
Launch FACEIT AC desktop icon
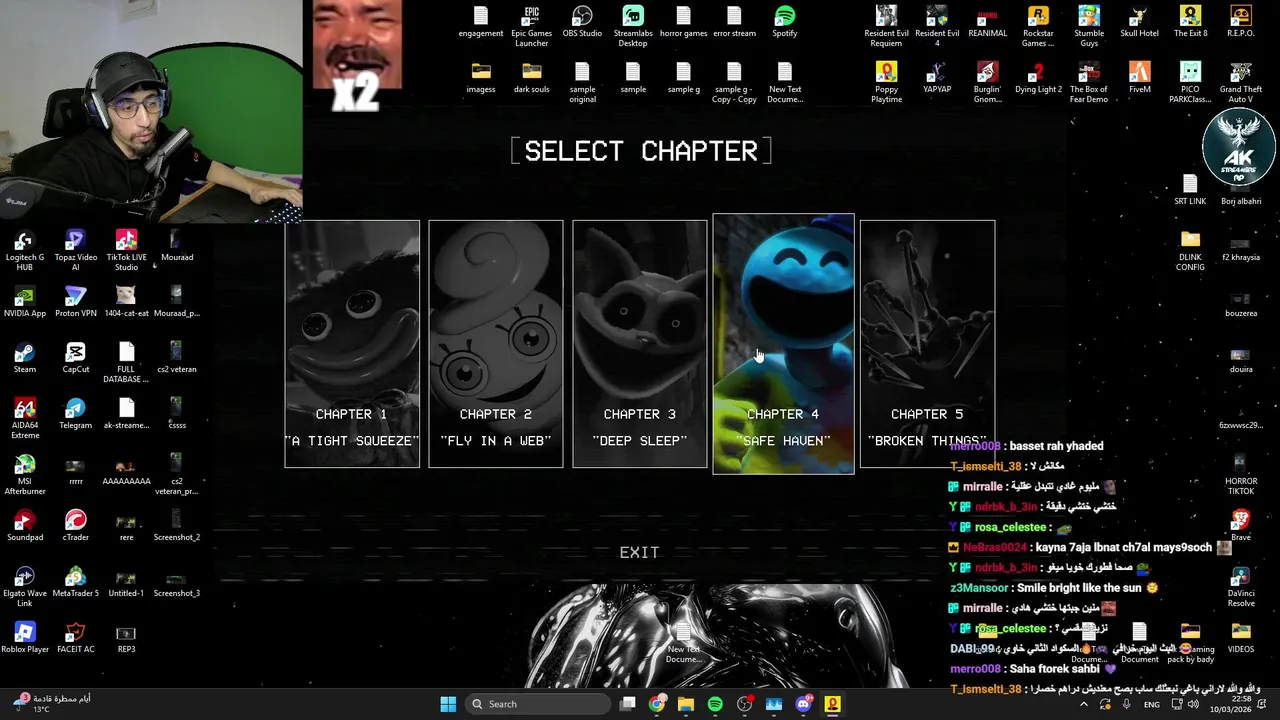click(75, 638)
